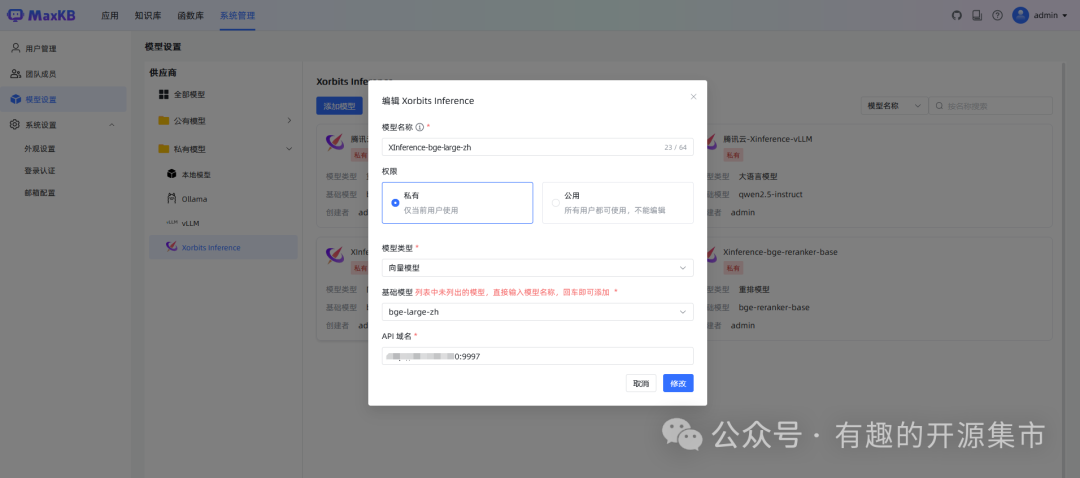Open the admin account dropdown arrow
Screen dimensions: 1080x478
click(1065, 16)
